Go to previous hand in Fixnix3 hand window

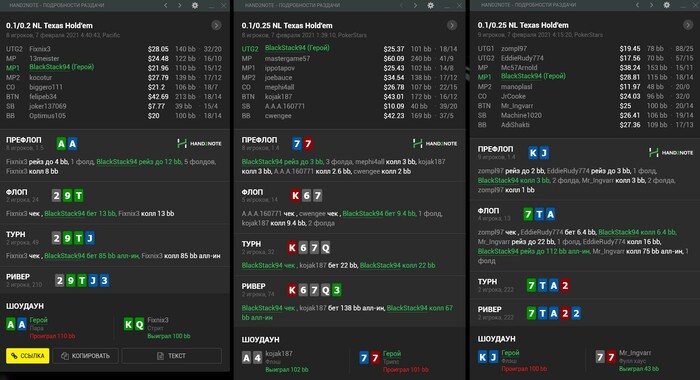click(166, 5)
